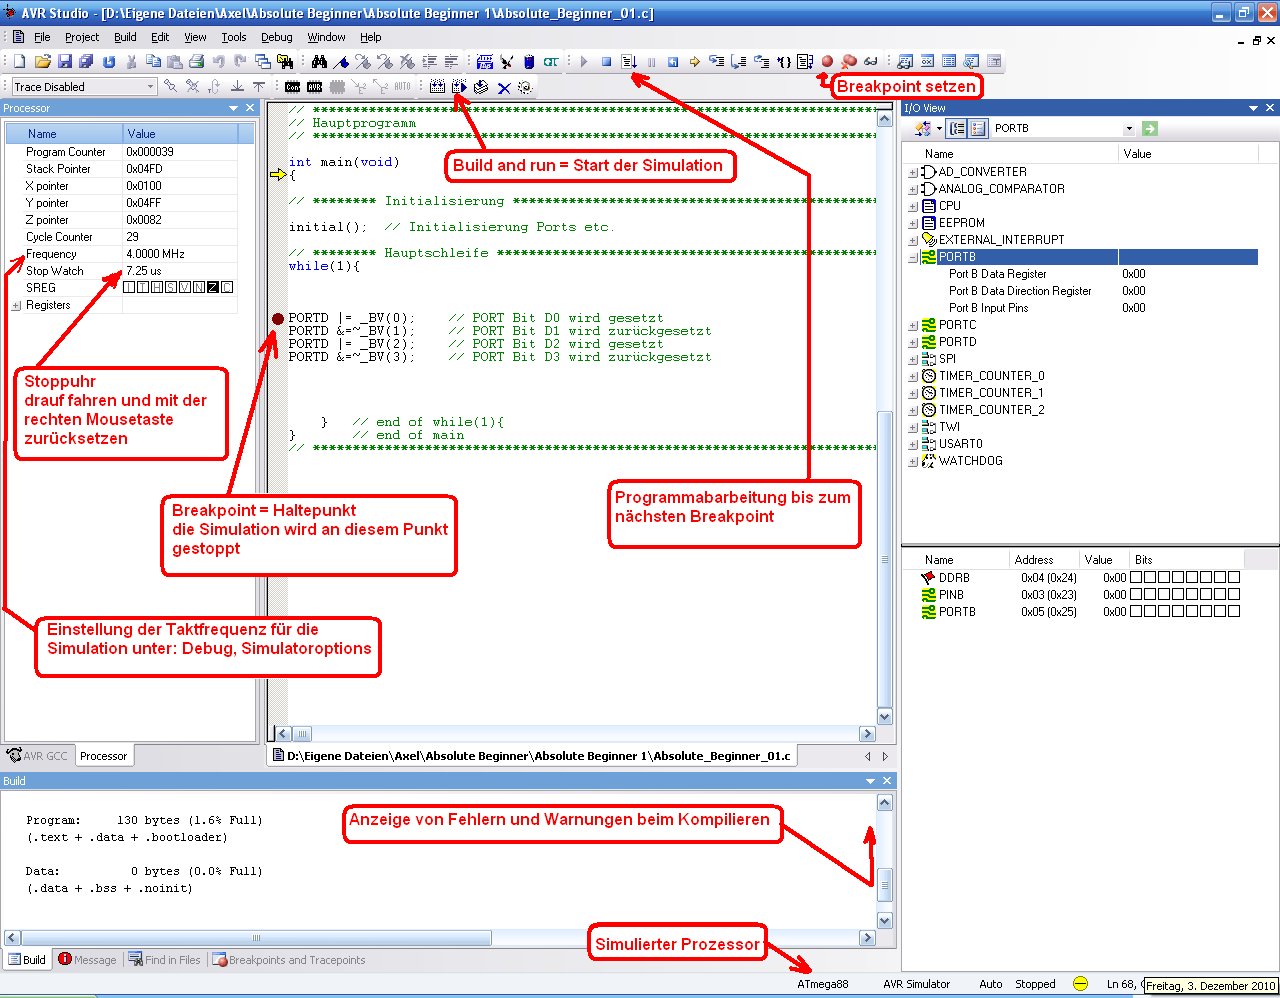Toggle the SREG C flag box
The width and height of the screenshot is (1280, 998).
click(227, 288)
